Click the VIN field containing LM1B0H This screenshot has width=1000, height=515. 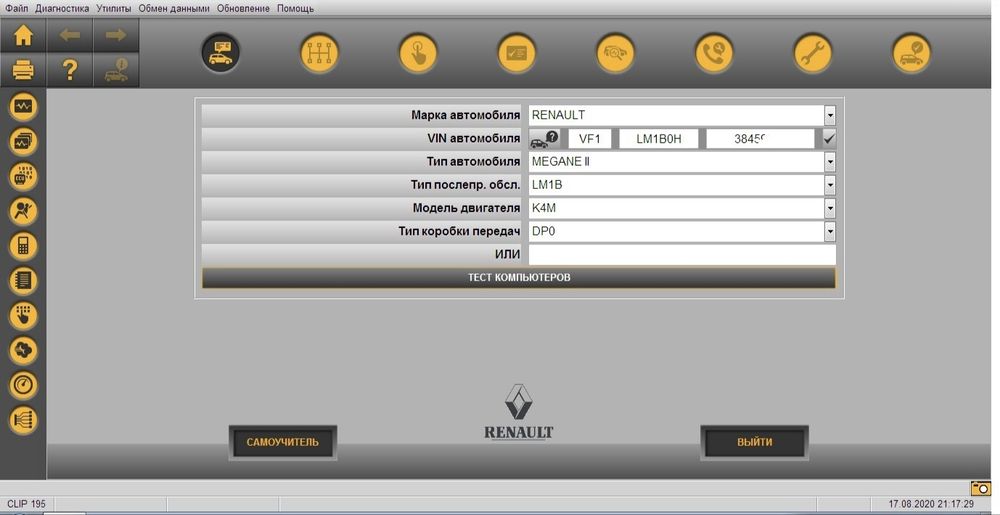coord(659,139)
